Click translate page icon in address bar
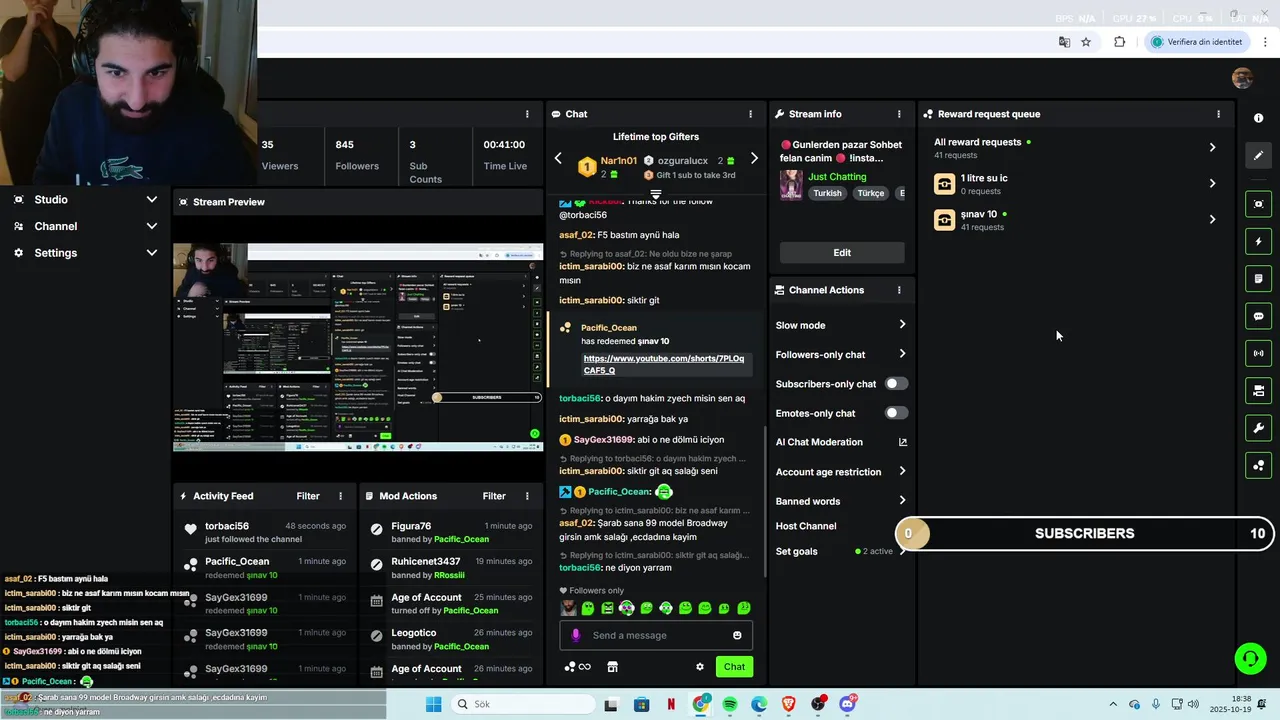The image size is (1280, 720). click(1064, 42)
